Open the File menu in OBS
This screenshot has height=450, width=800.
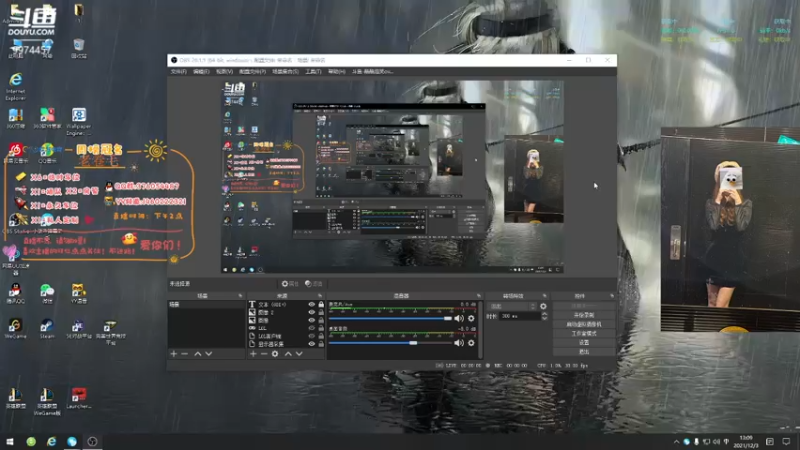tap(179, 72)
